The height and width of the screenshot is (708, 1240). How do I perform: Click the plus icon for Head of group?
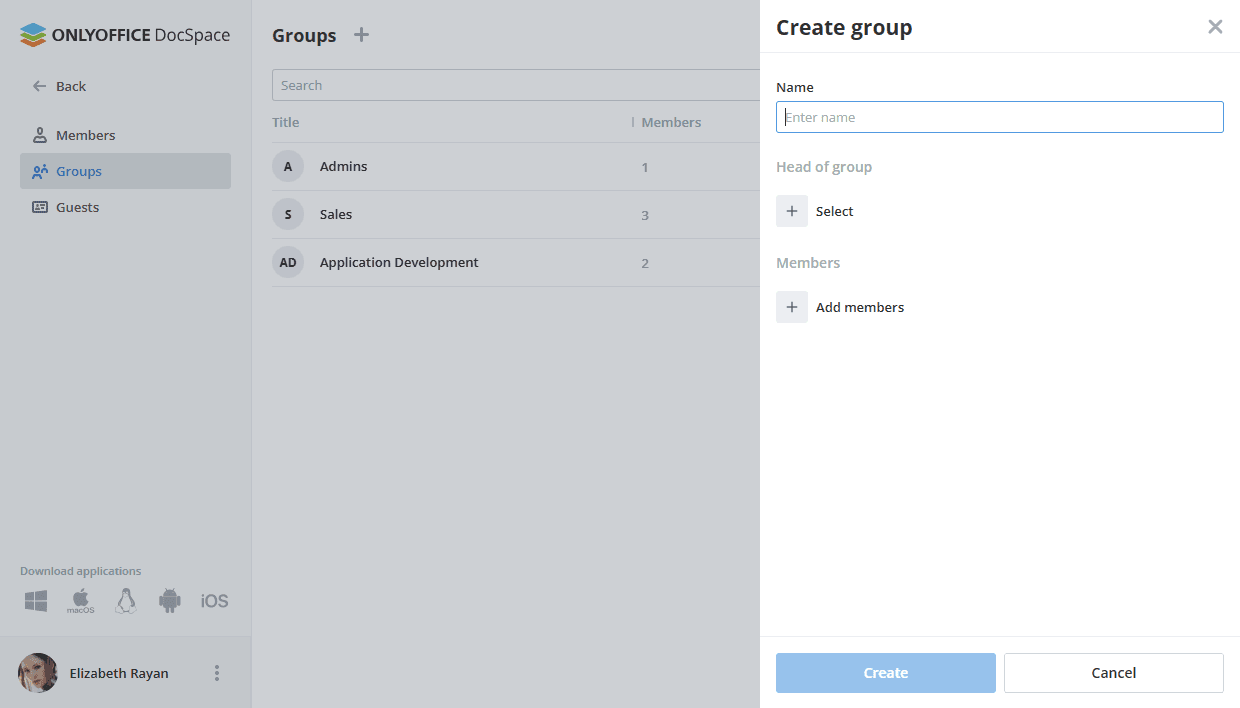(792, 211)
